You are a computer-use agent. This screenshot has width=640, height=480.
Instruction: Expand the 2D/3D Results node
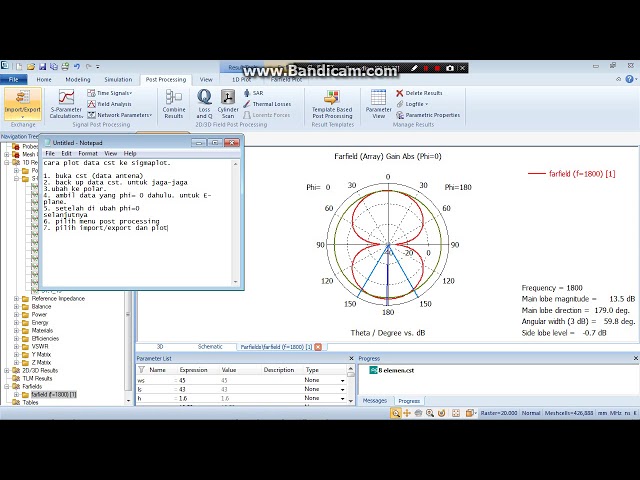[x=7, y=371]
